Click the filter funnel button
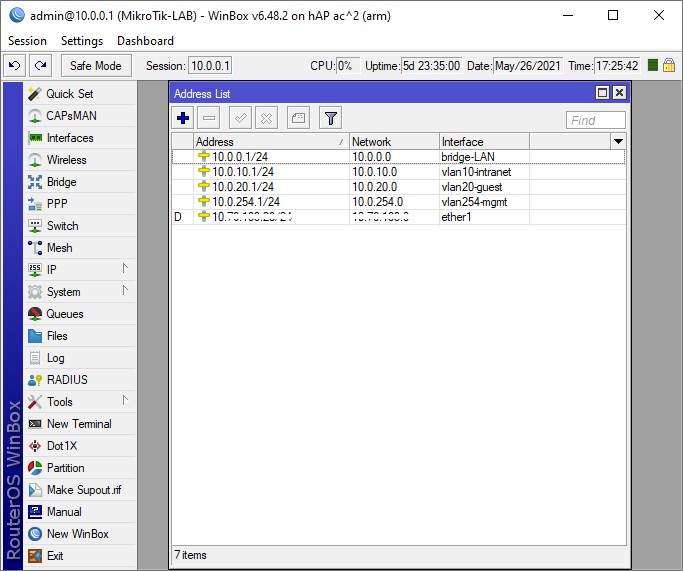The width and height of the screenshot is (683, 571). 331,118
